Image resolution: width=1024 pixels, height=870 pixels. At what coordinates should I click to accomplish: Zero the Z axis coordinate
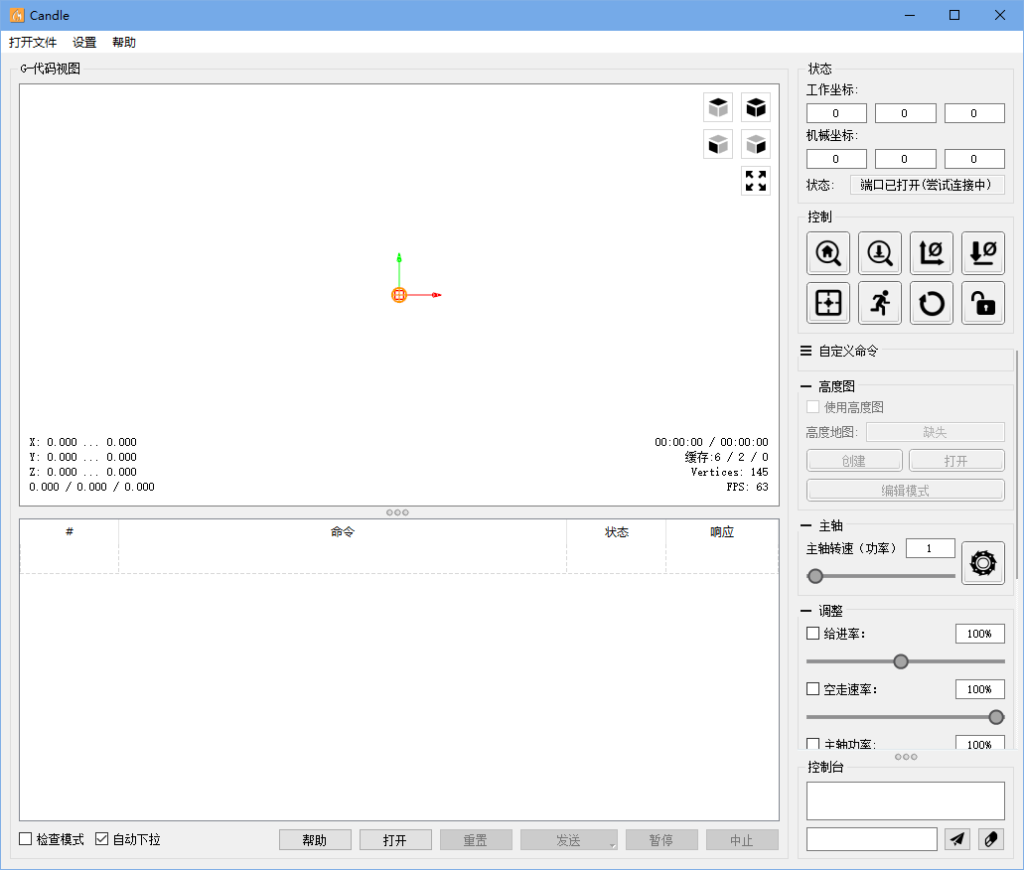[983, 253]
